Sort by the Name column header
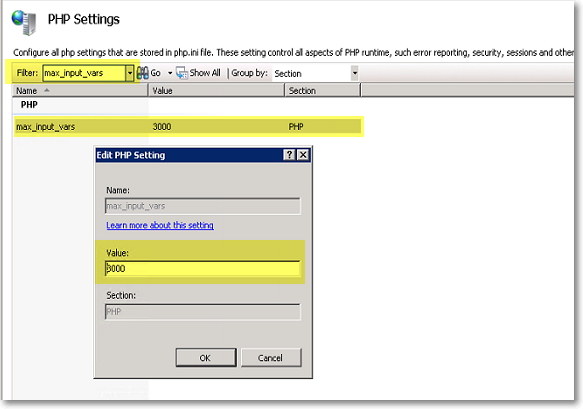The image size is (583, 409). 80,91
